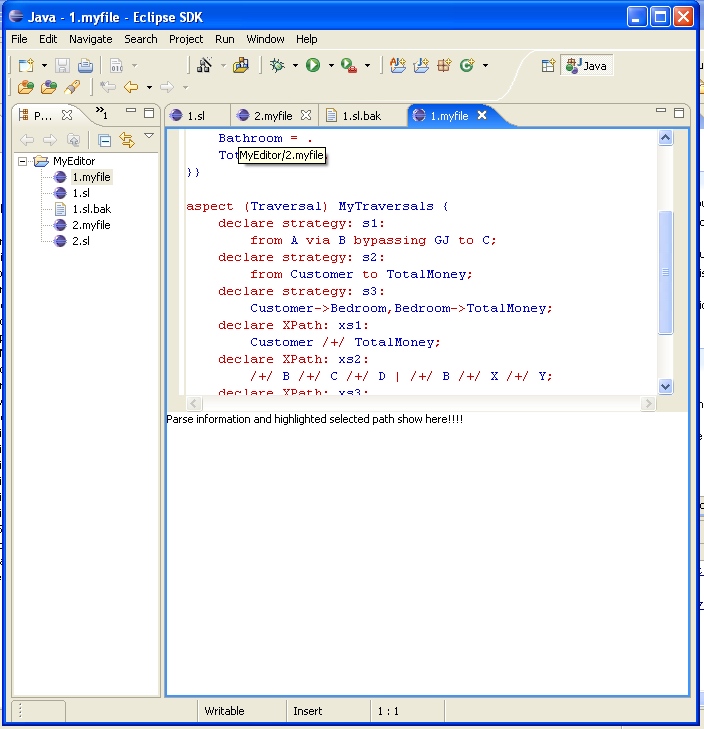Viewport: 704px width, 729px height.
Task: Click the yellow Back navigation arrow
Action: click(130, 88)
